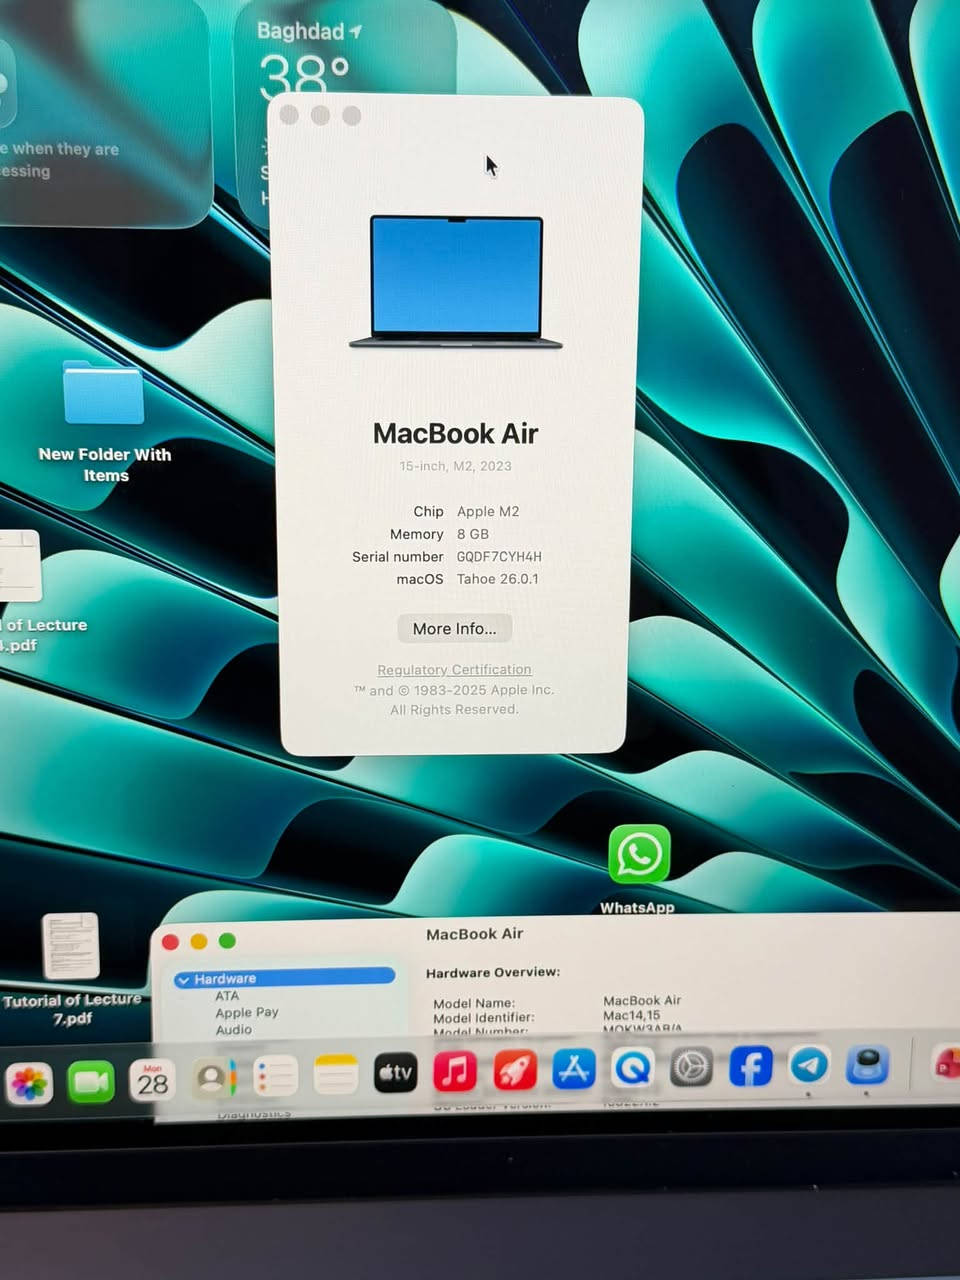Click the red rocket app icon in Dock
Screen dimensions: 960x1280
coord(514,1071)
